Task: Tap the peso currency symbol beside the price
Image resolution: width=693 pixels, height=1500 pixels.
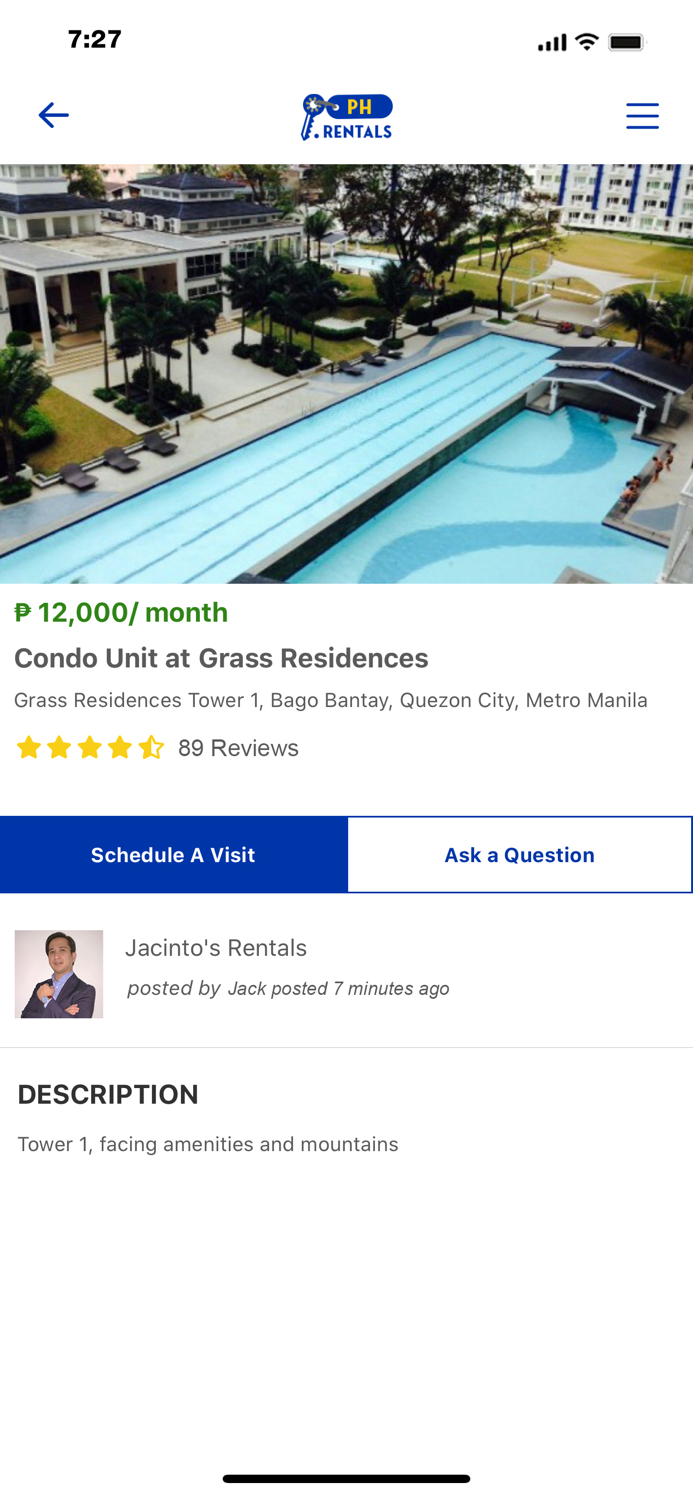Action: [x=20, y=612]
